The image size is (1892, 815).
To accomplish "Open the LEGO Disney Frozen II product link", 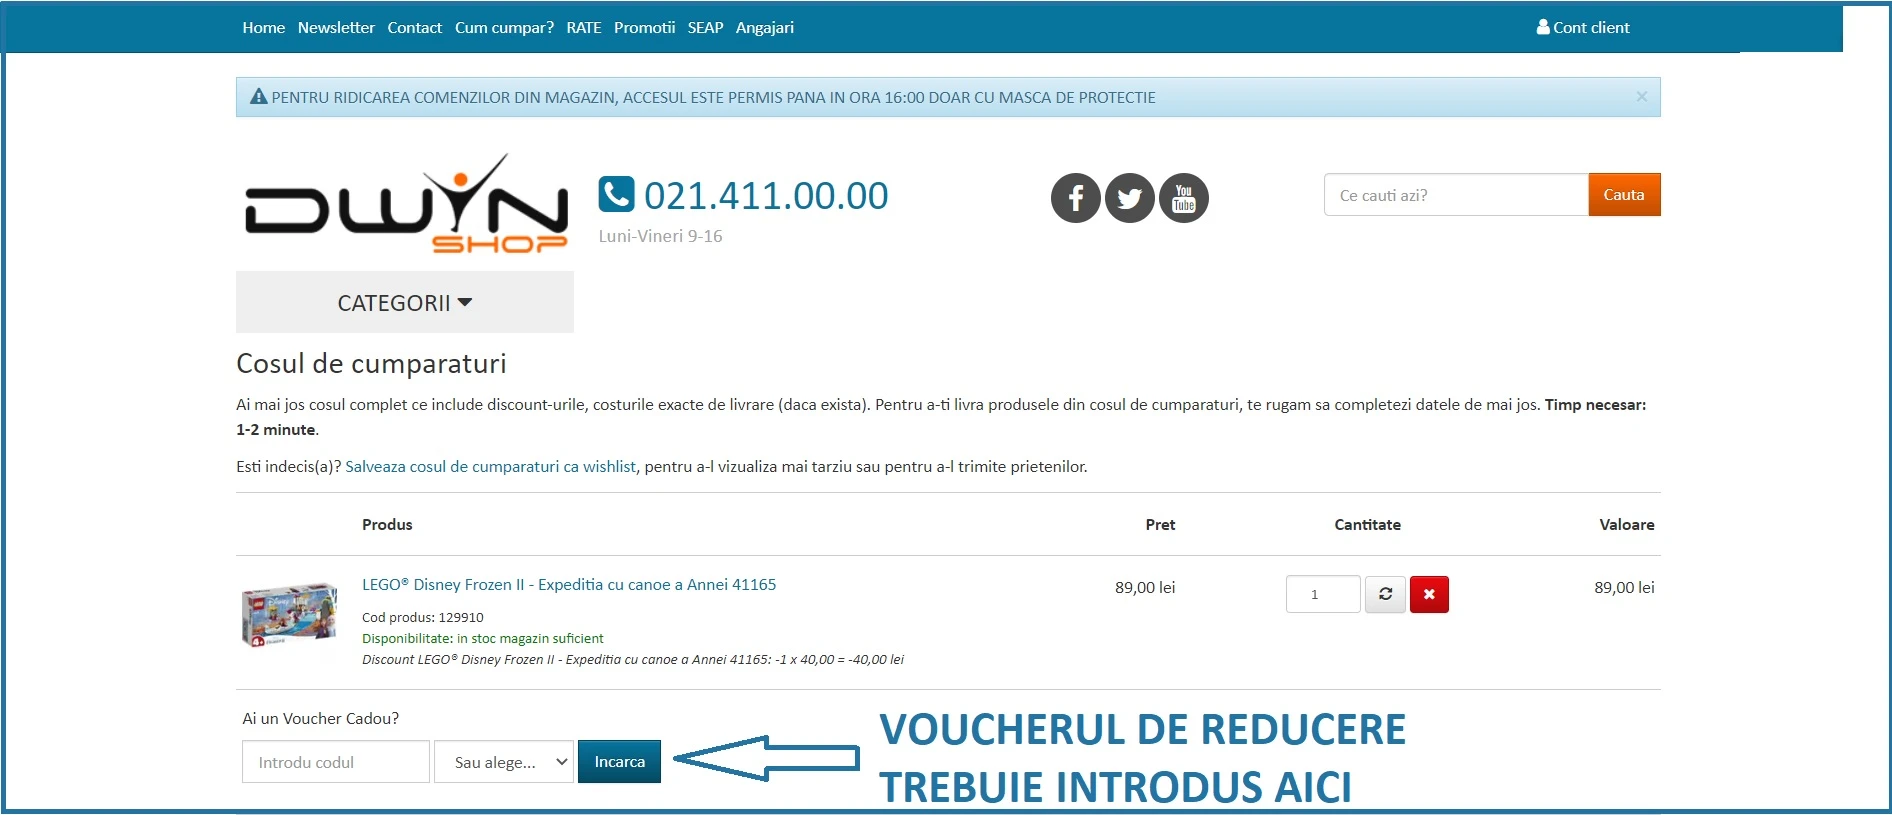I will click(569, 585).
